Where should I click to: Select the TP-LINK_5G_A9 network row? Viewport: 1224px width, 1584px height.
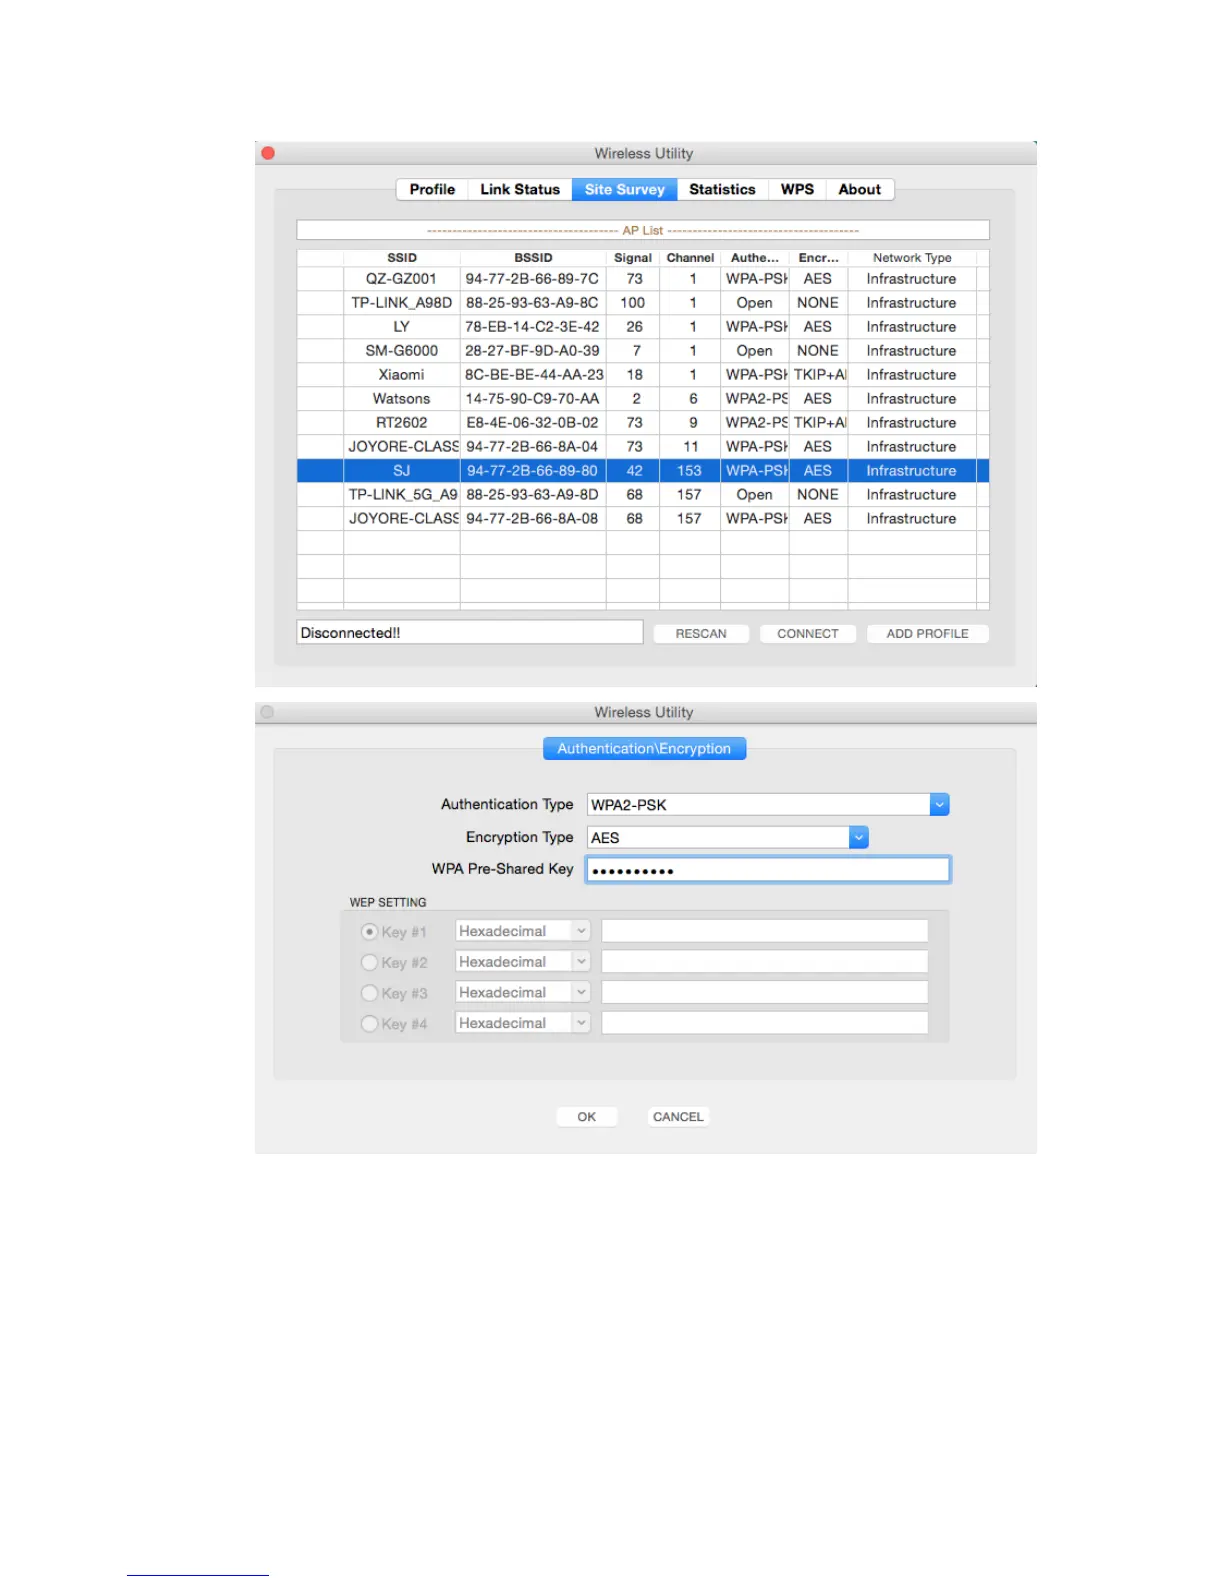pos(643,495)
